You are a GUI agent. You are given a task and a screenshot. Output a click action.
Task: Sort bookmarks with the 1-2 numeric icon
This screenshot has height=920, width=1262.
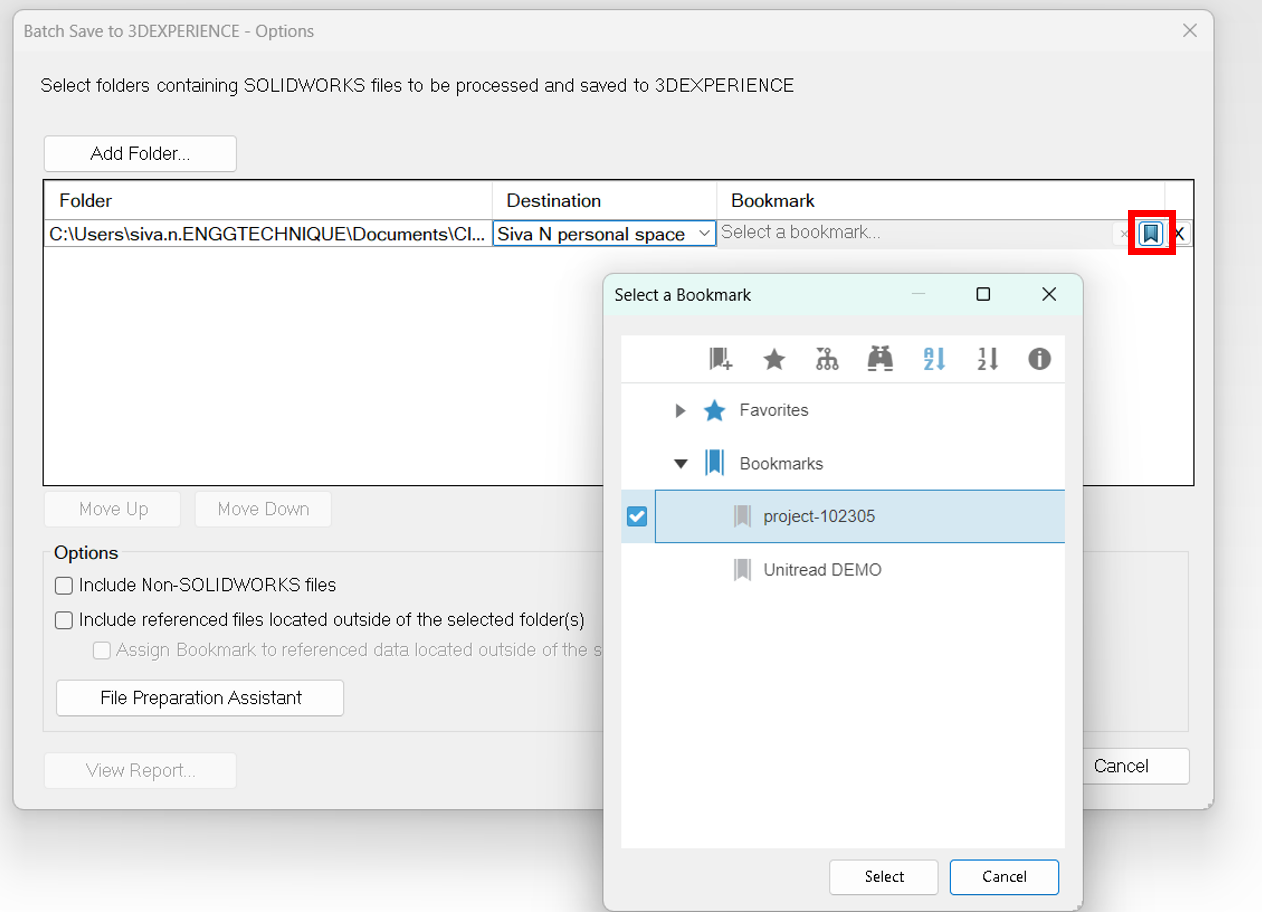[x=987, y=359]
